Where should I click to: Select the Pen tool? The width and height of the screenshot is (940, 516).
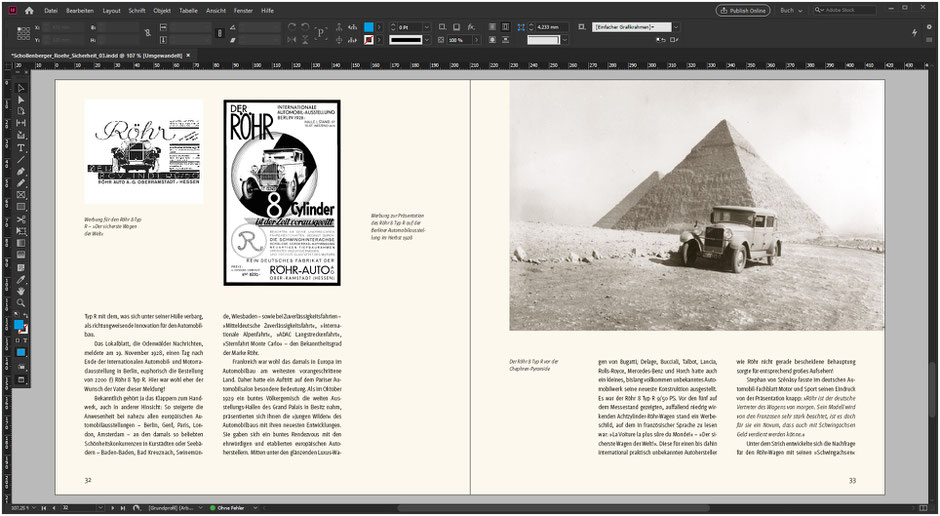pos(21,171)
